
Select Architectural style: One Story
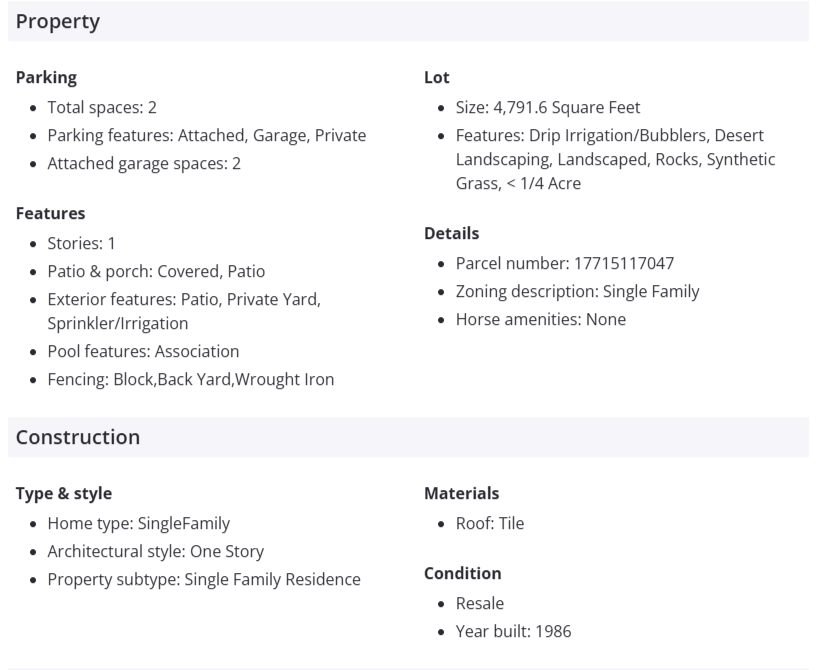click(x=155, y=551)
